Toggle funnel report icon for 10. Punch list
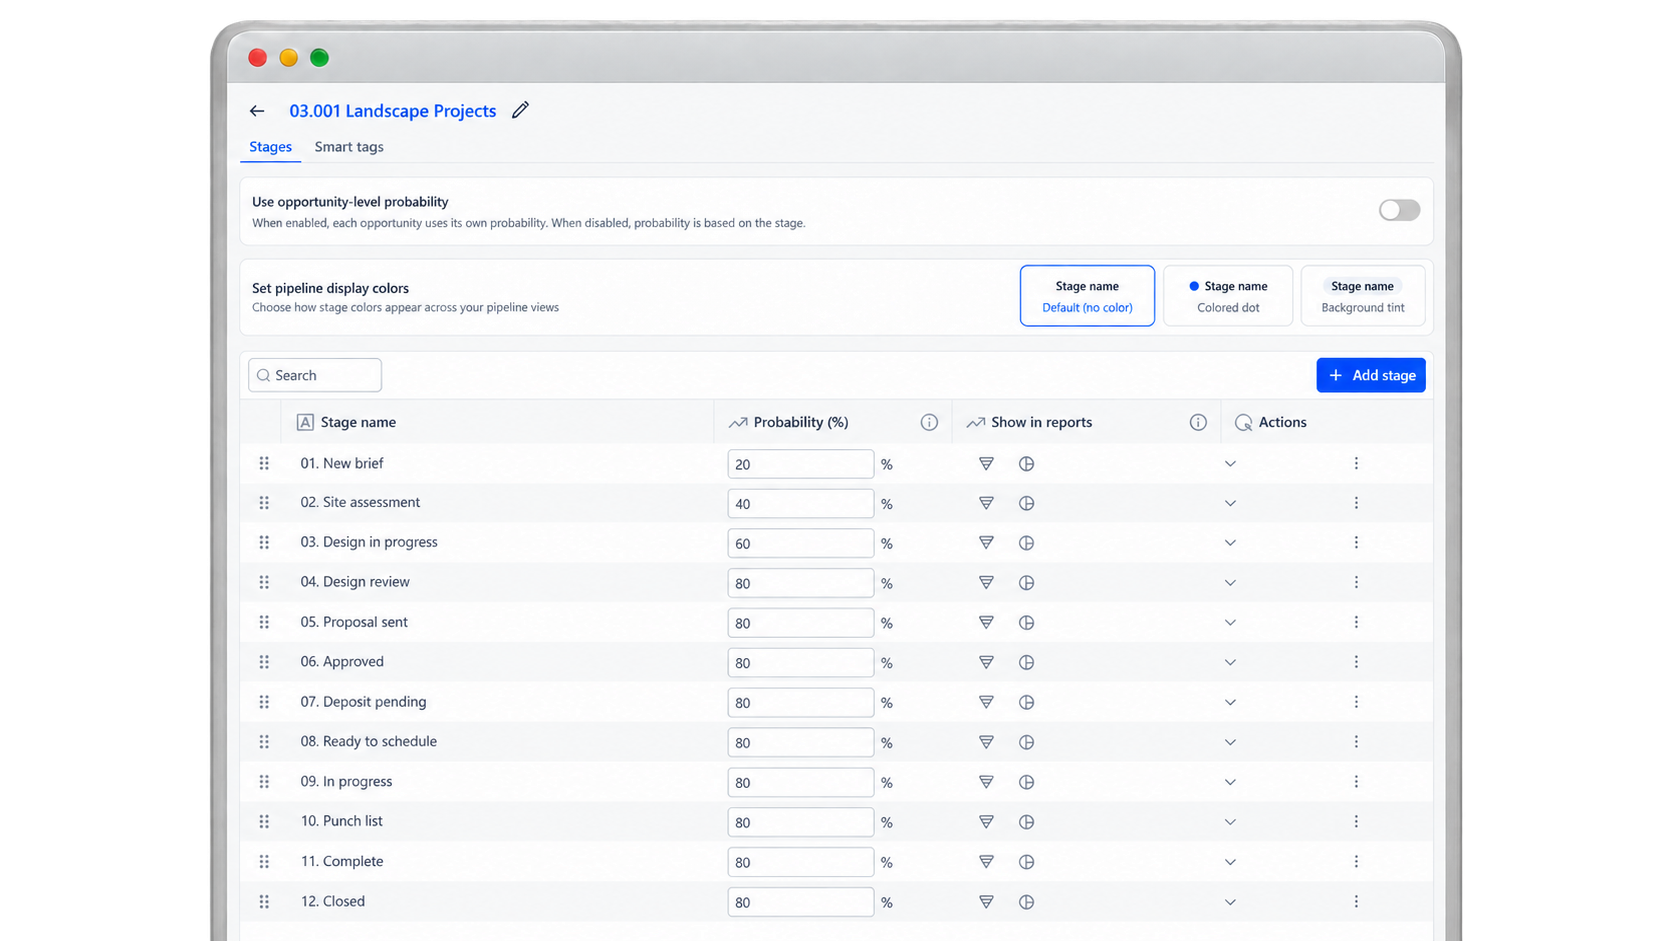Image resolution: width=1671 pixels, height=941 pixels. pyautogui.click(x=986, y=822)
